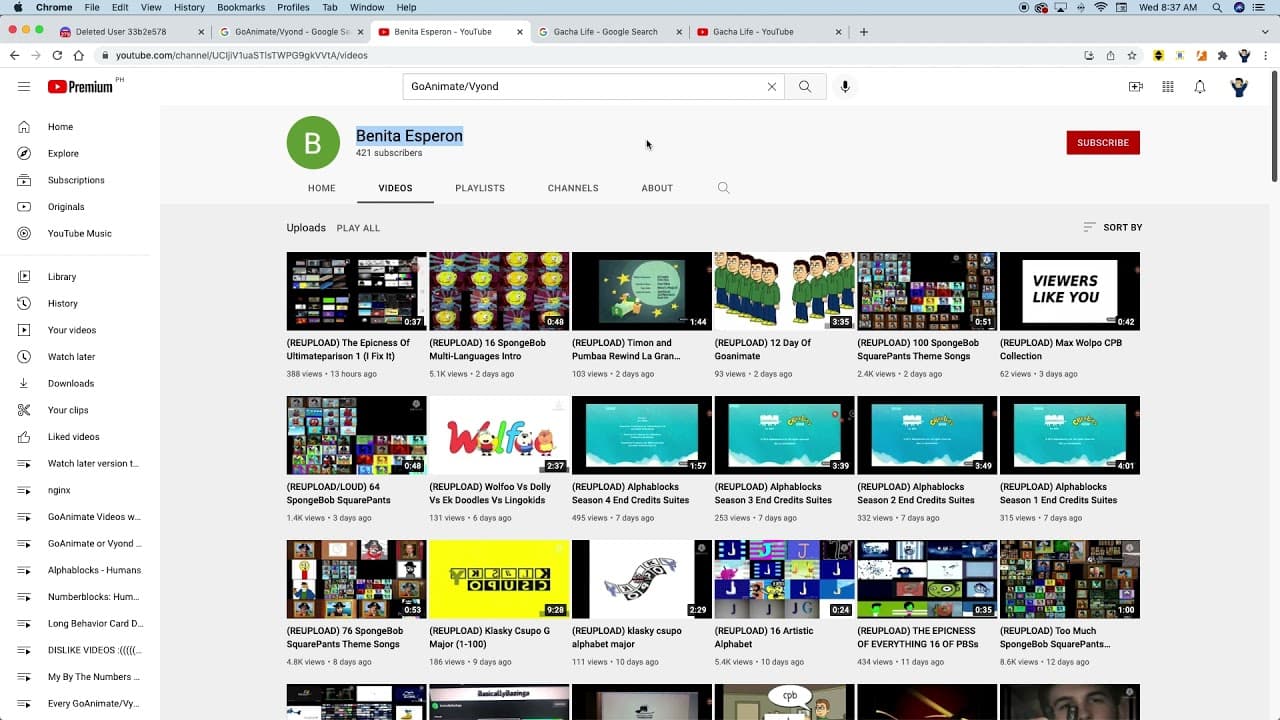Open Chrome extensions puzzle icon

coord(1222,55)
